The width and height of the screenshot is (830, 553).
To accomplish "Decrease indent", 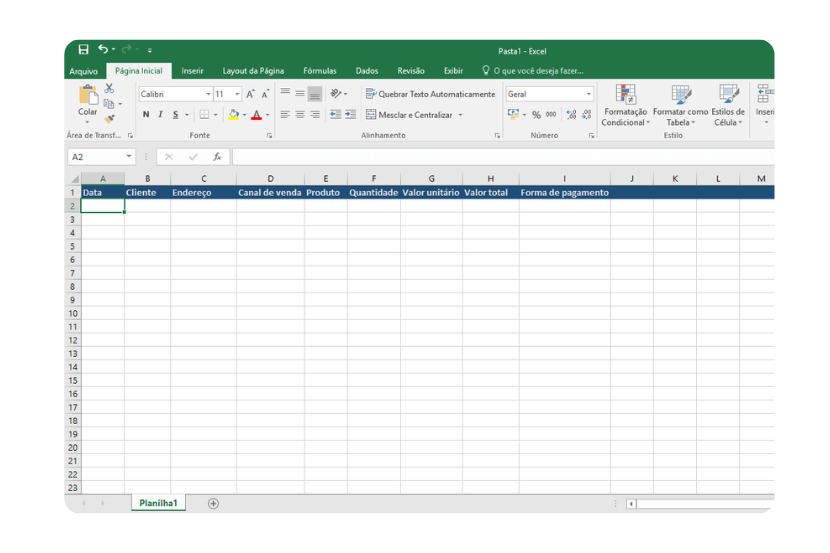I will tap(336, 115).
